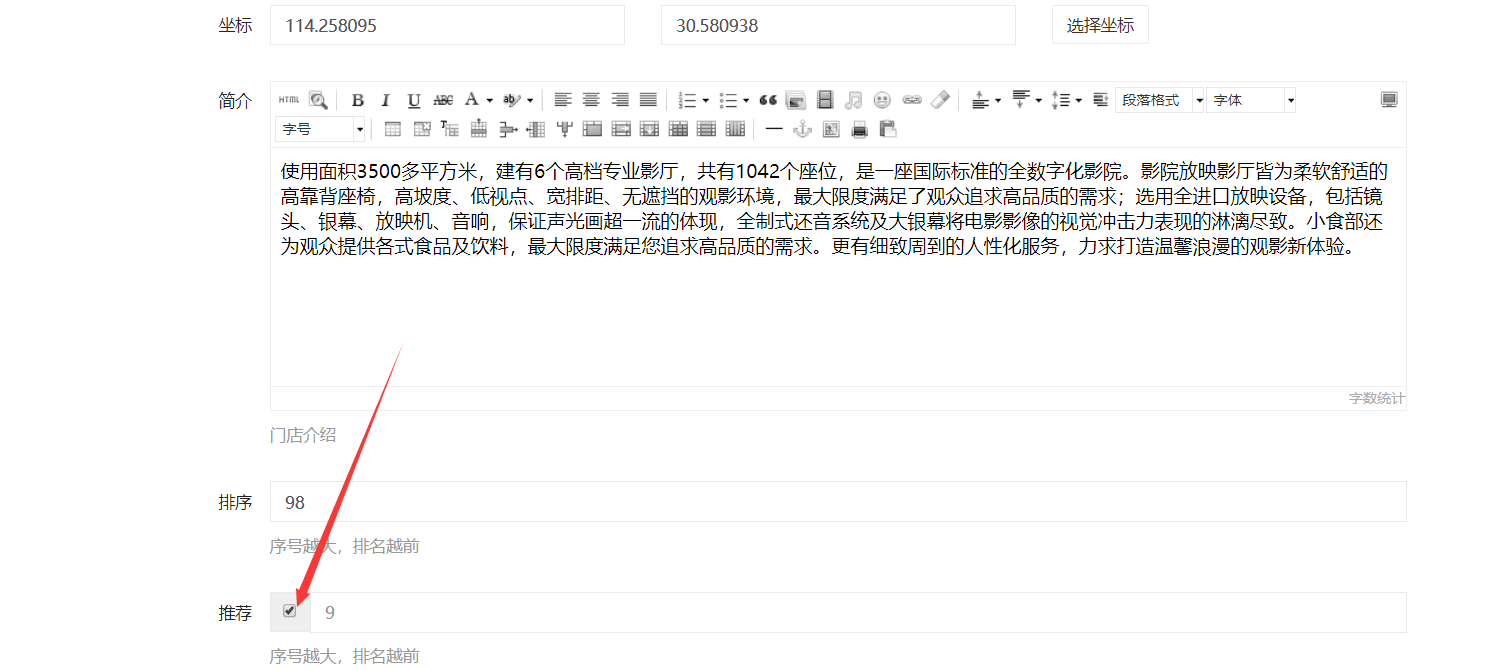1493x670 pixels.
Task: Insert a table
Action: [x=393, y=129]
